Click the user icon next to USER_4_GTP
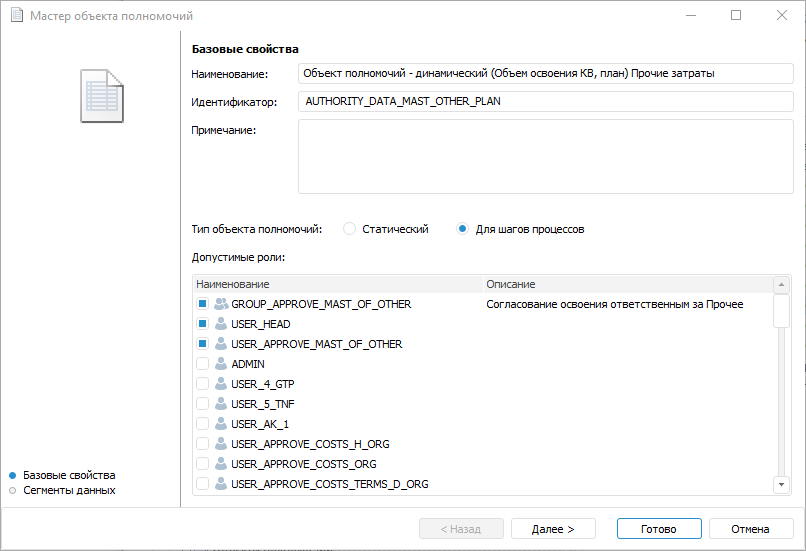Image resolution: width=806 pixels, height=551 pixels. pos(221,384)
